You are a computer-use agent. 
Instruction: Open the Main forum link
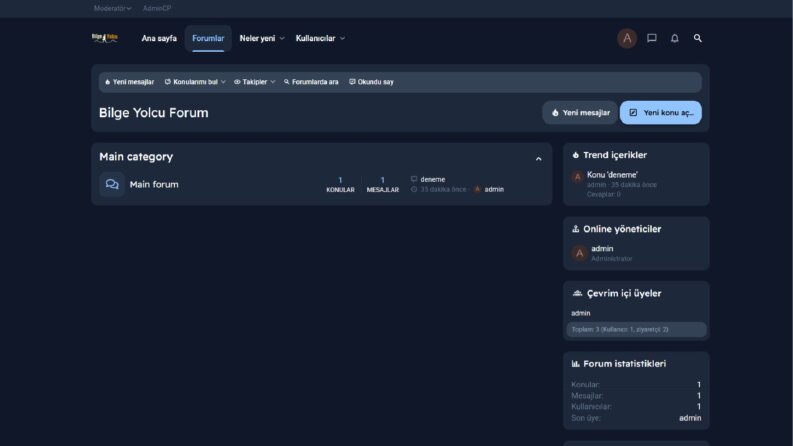tap(154, 185)
